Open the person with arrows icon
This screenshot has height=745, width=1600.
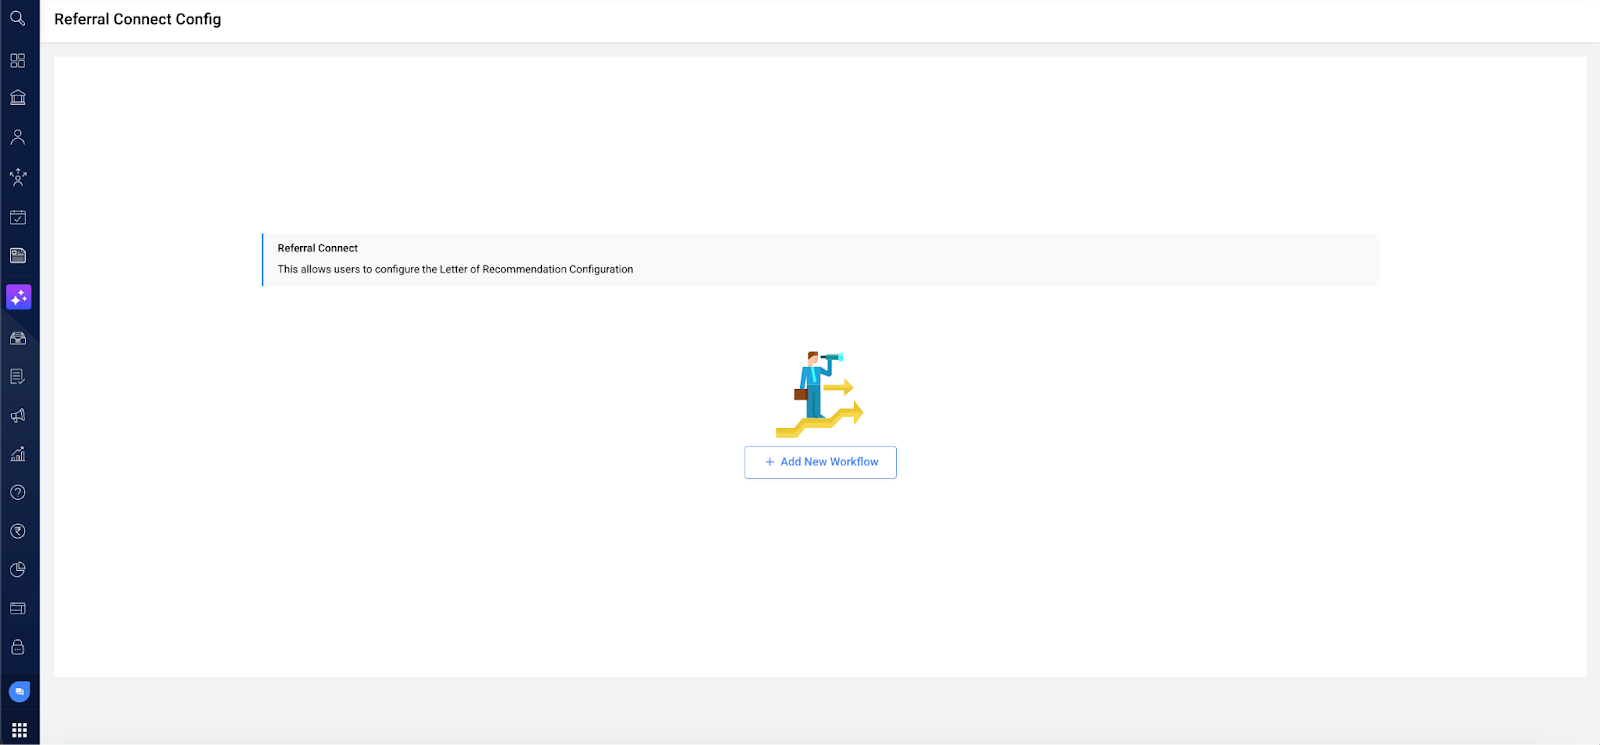click(18, 177)
